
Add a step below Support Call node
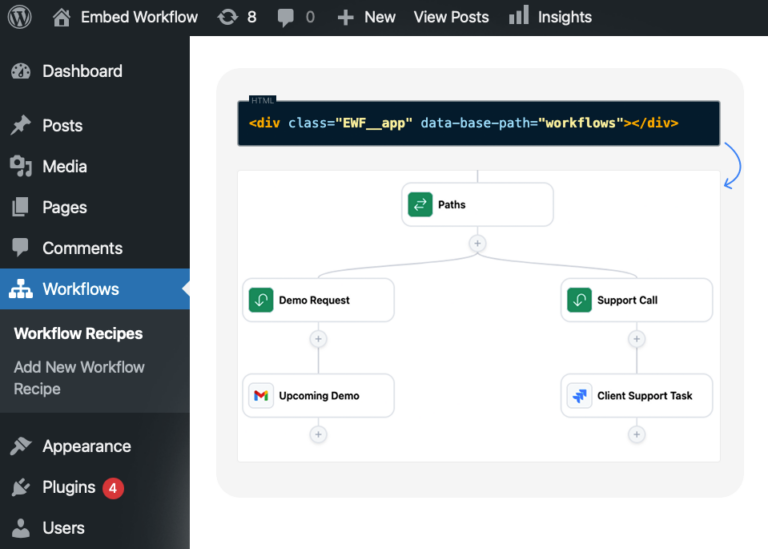point(637,339)
